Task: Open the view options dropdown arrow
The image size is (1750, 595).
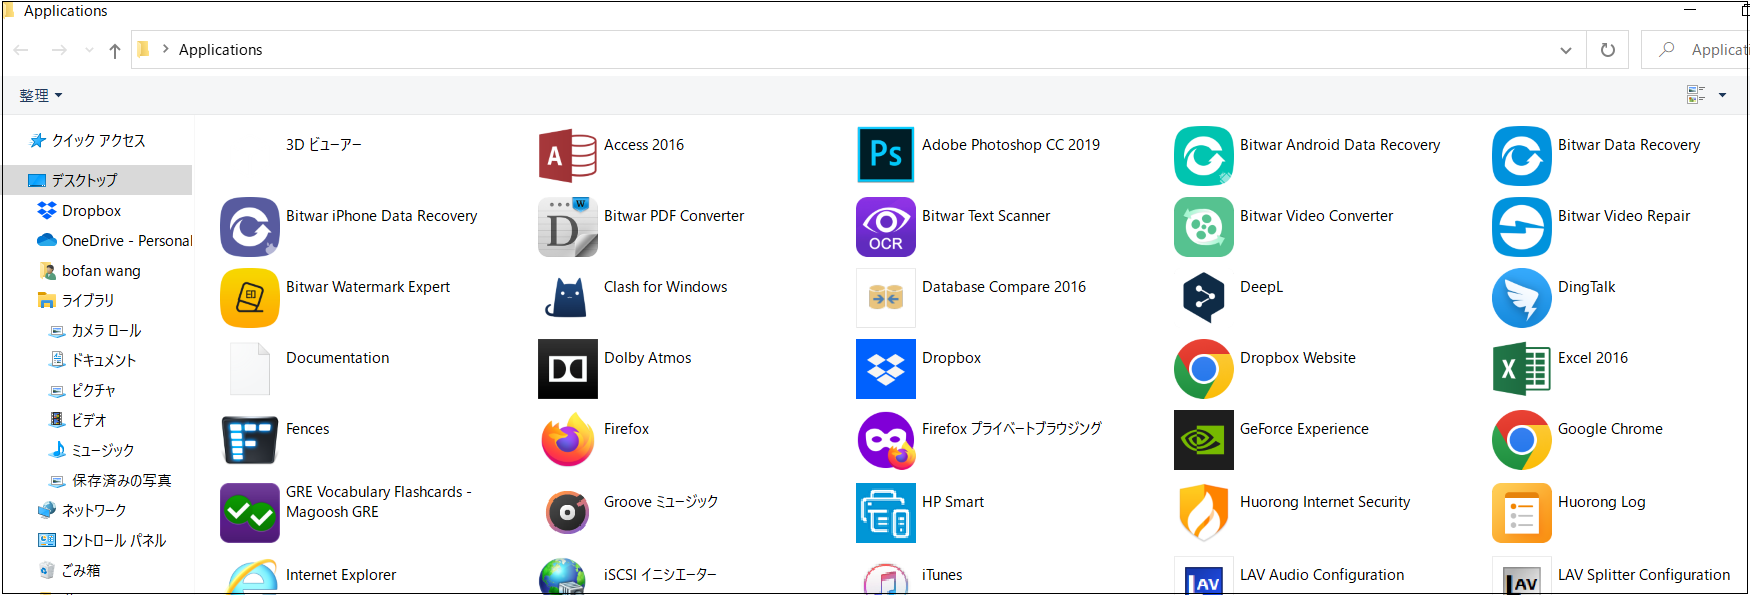Action: point(1722,95)
